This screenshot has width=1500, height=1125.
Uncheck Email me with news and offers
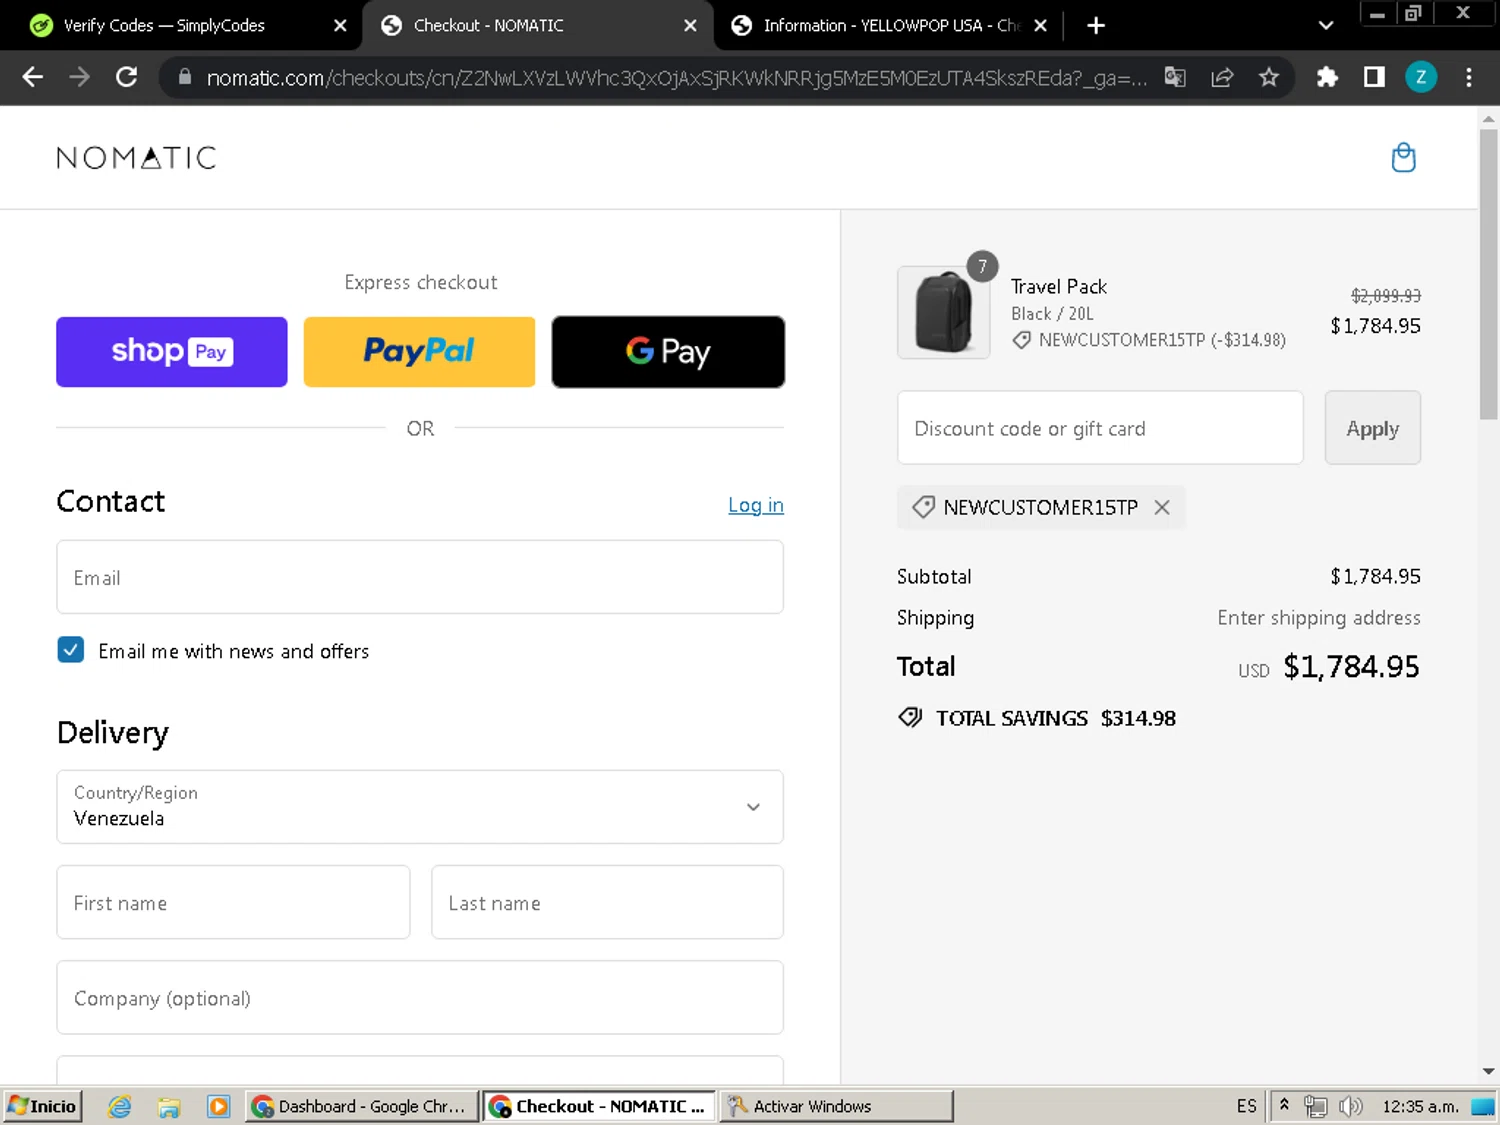coord(71,650)
